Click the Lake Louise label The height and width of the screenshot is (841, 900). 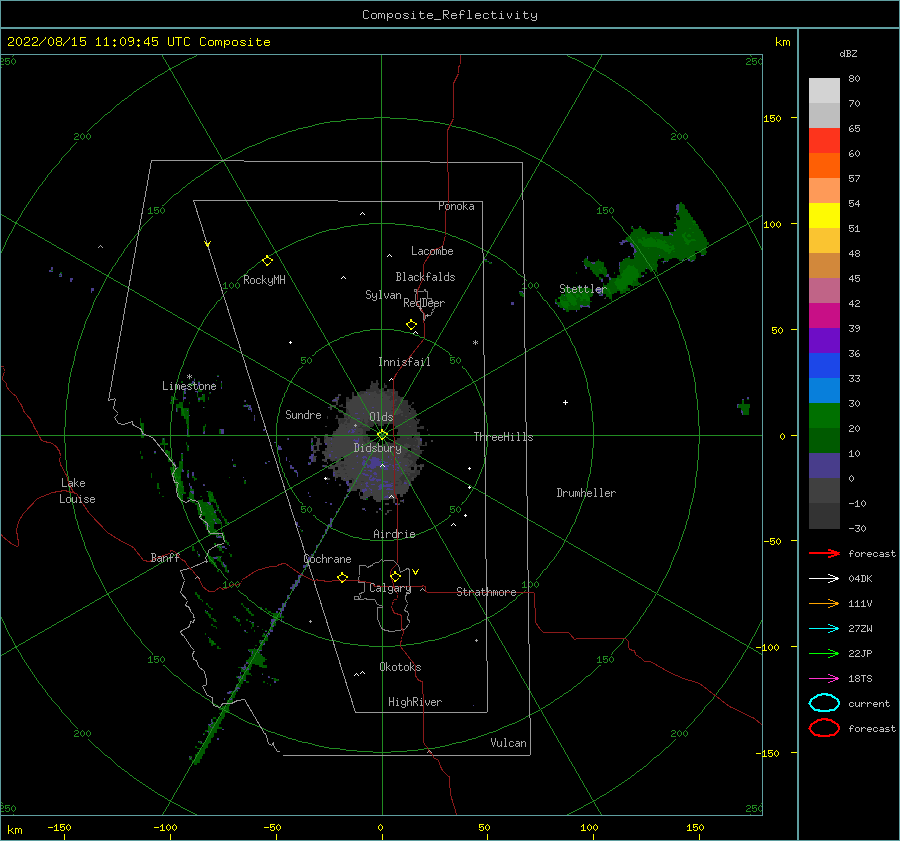[x=77, y=491]
